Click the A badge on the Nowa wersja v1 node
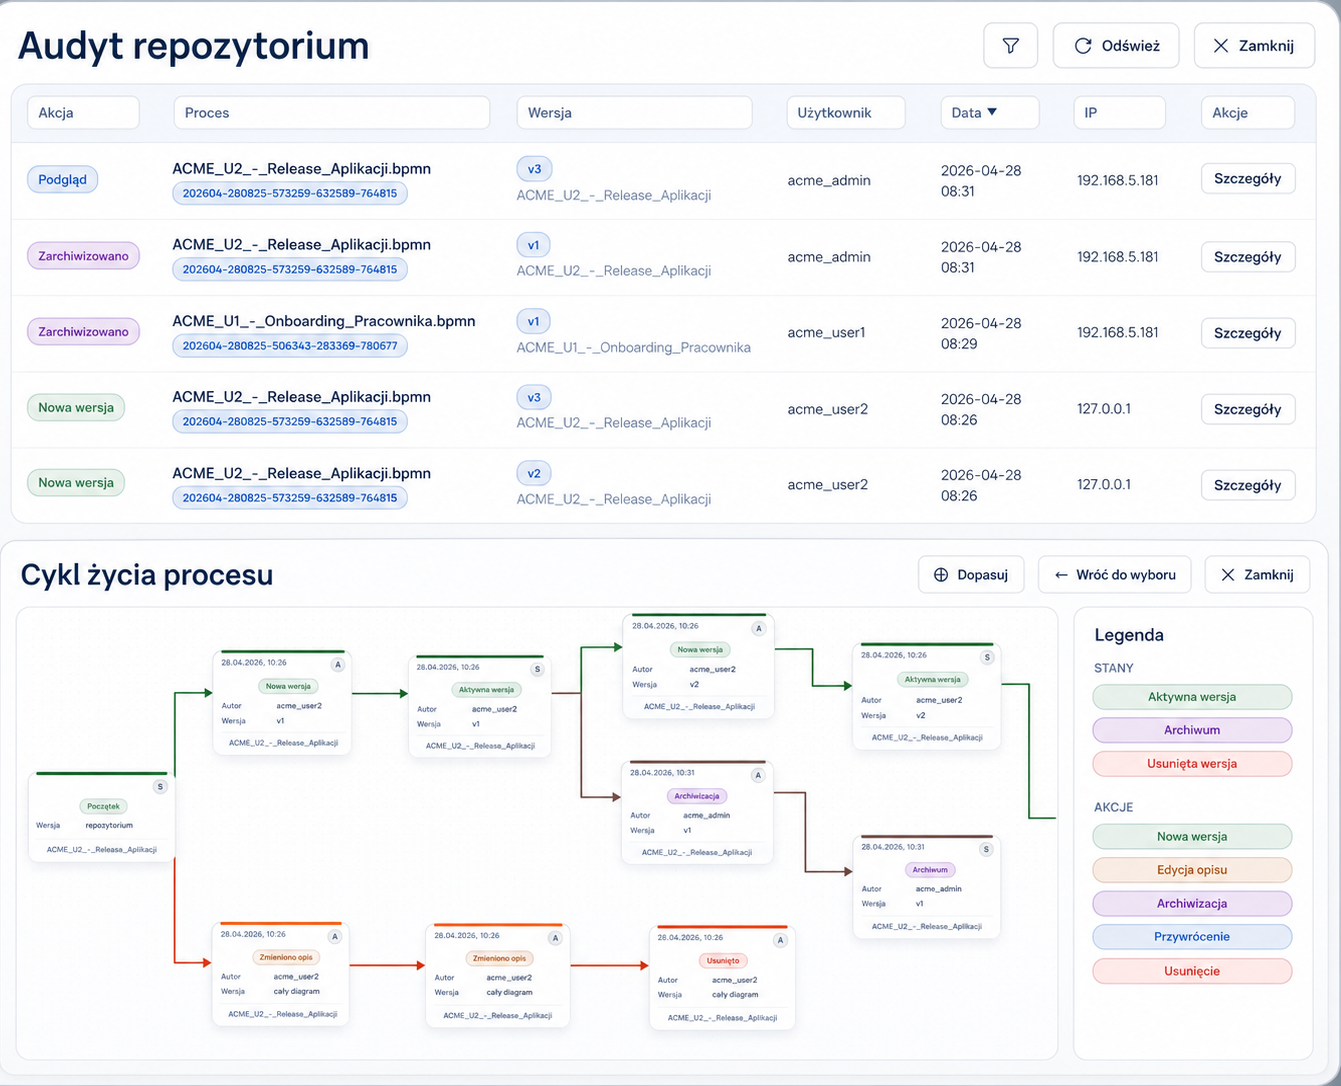Screen dimensions: 1341x1086 338,664
